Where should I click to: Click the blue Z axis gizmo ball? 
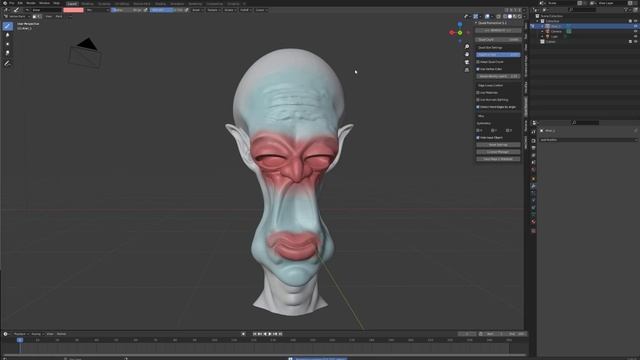(x=460, y=25)
